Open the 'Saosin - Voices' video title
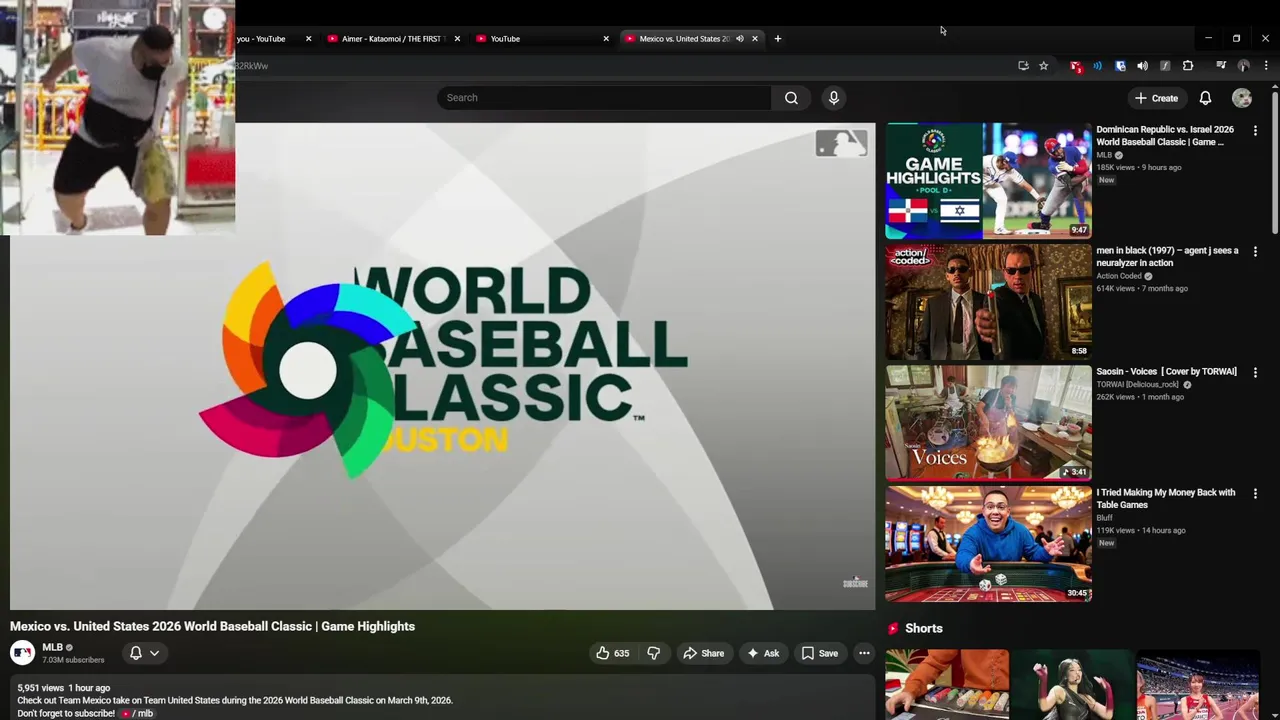 point(1166,372)
